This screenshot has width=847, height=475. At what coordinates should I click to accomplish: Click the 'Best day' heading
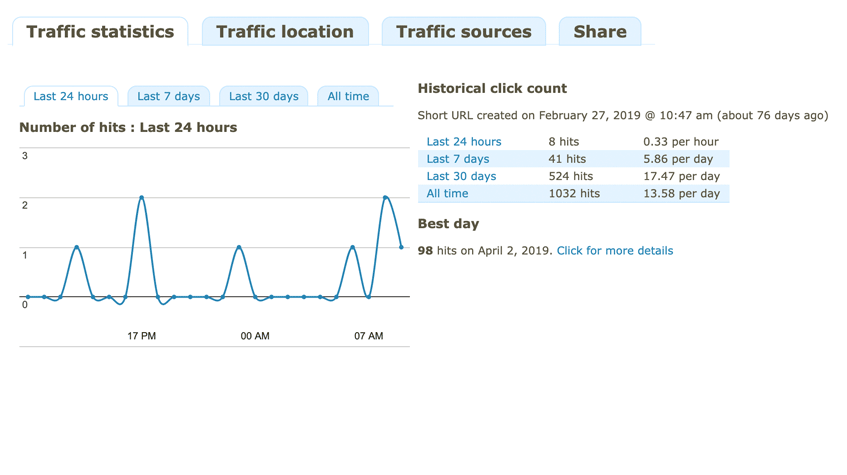tap(448, 224)
